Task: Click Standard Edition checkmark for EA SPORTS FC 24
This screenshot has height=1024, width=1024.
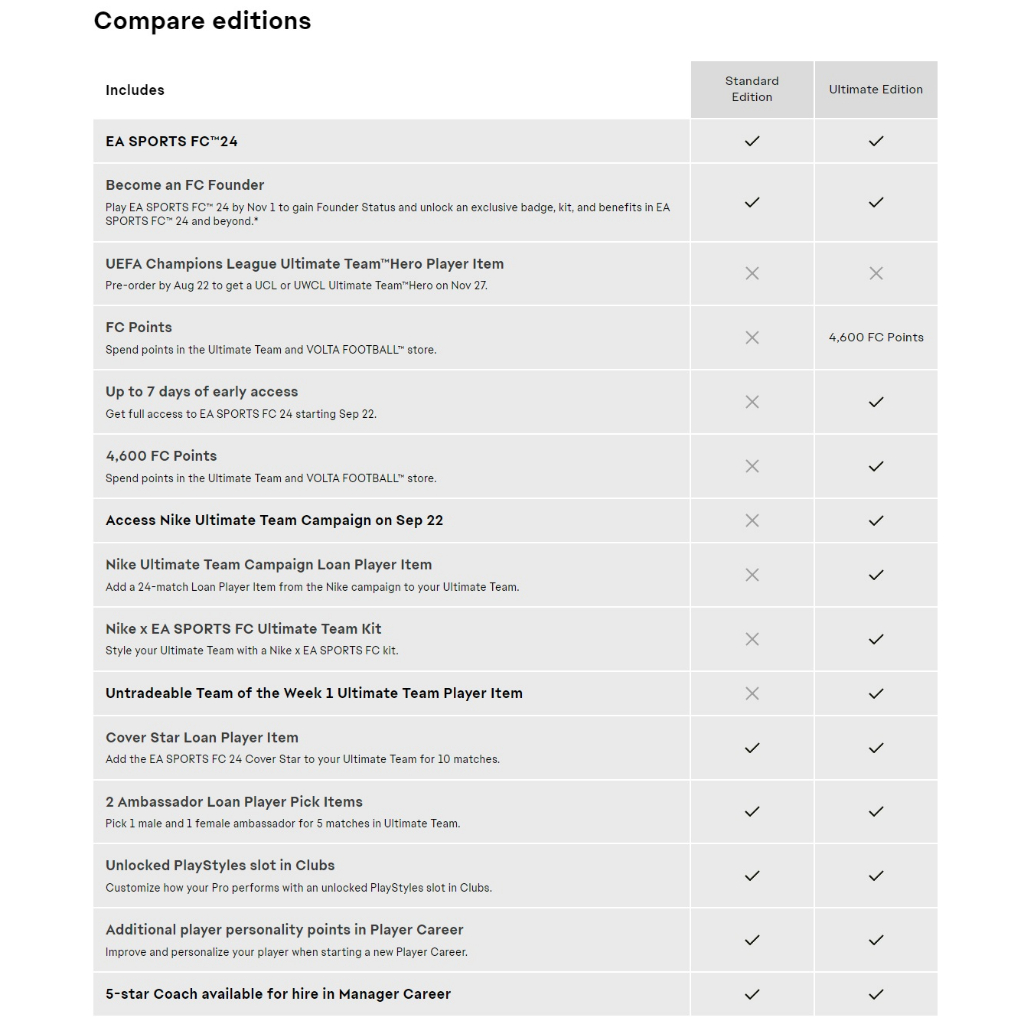Action: [x=752, y=141]
